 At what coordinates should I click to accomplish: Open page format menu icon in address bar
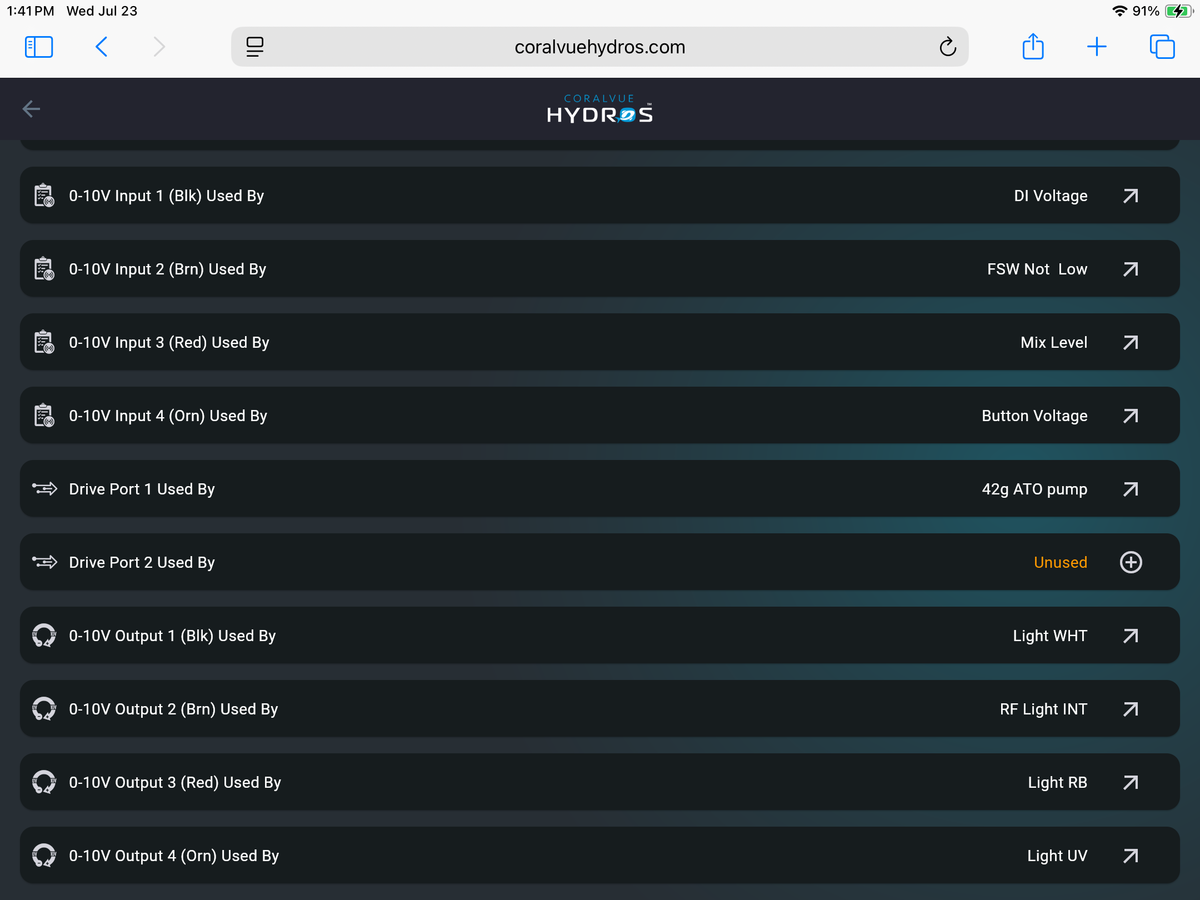click(x=255, y=47)
